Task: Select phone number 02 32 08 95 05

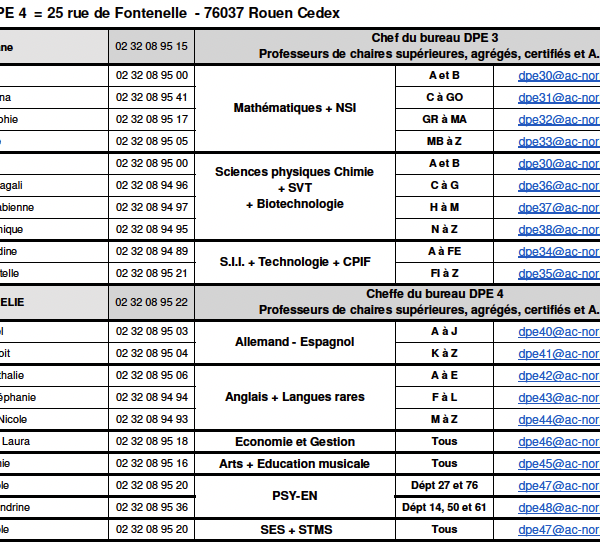Action: click(x=152, y=141)
